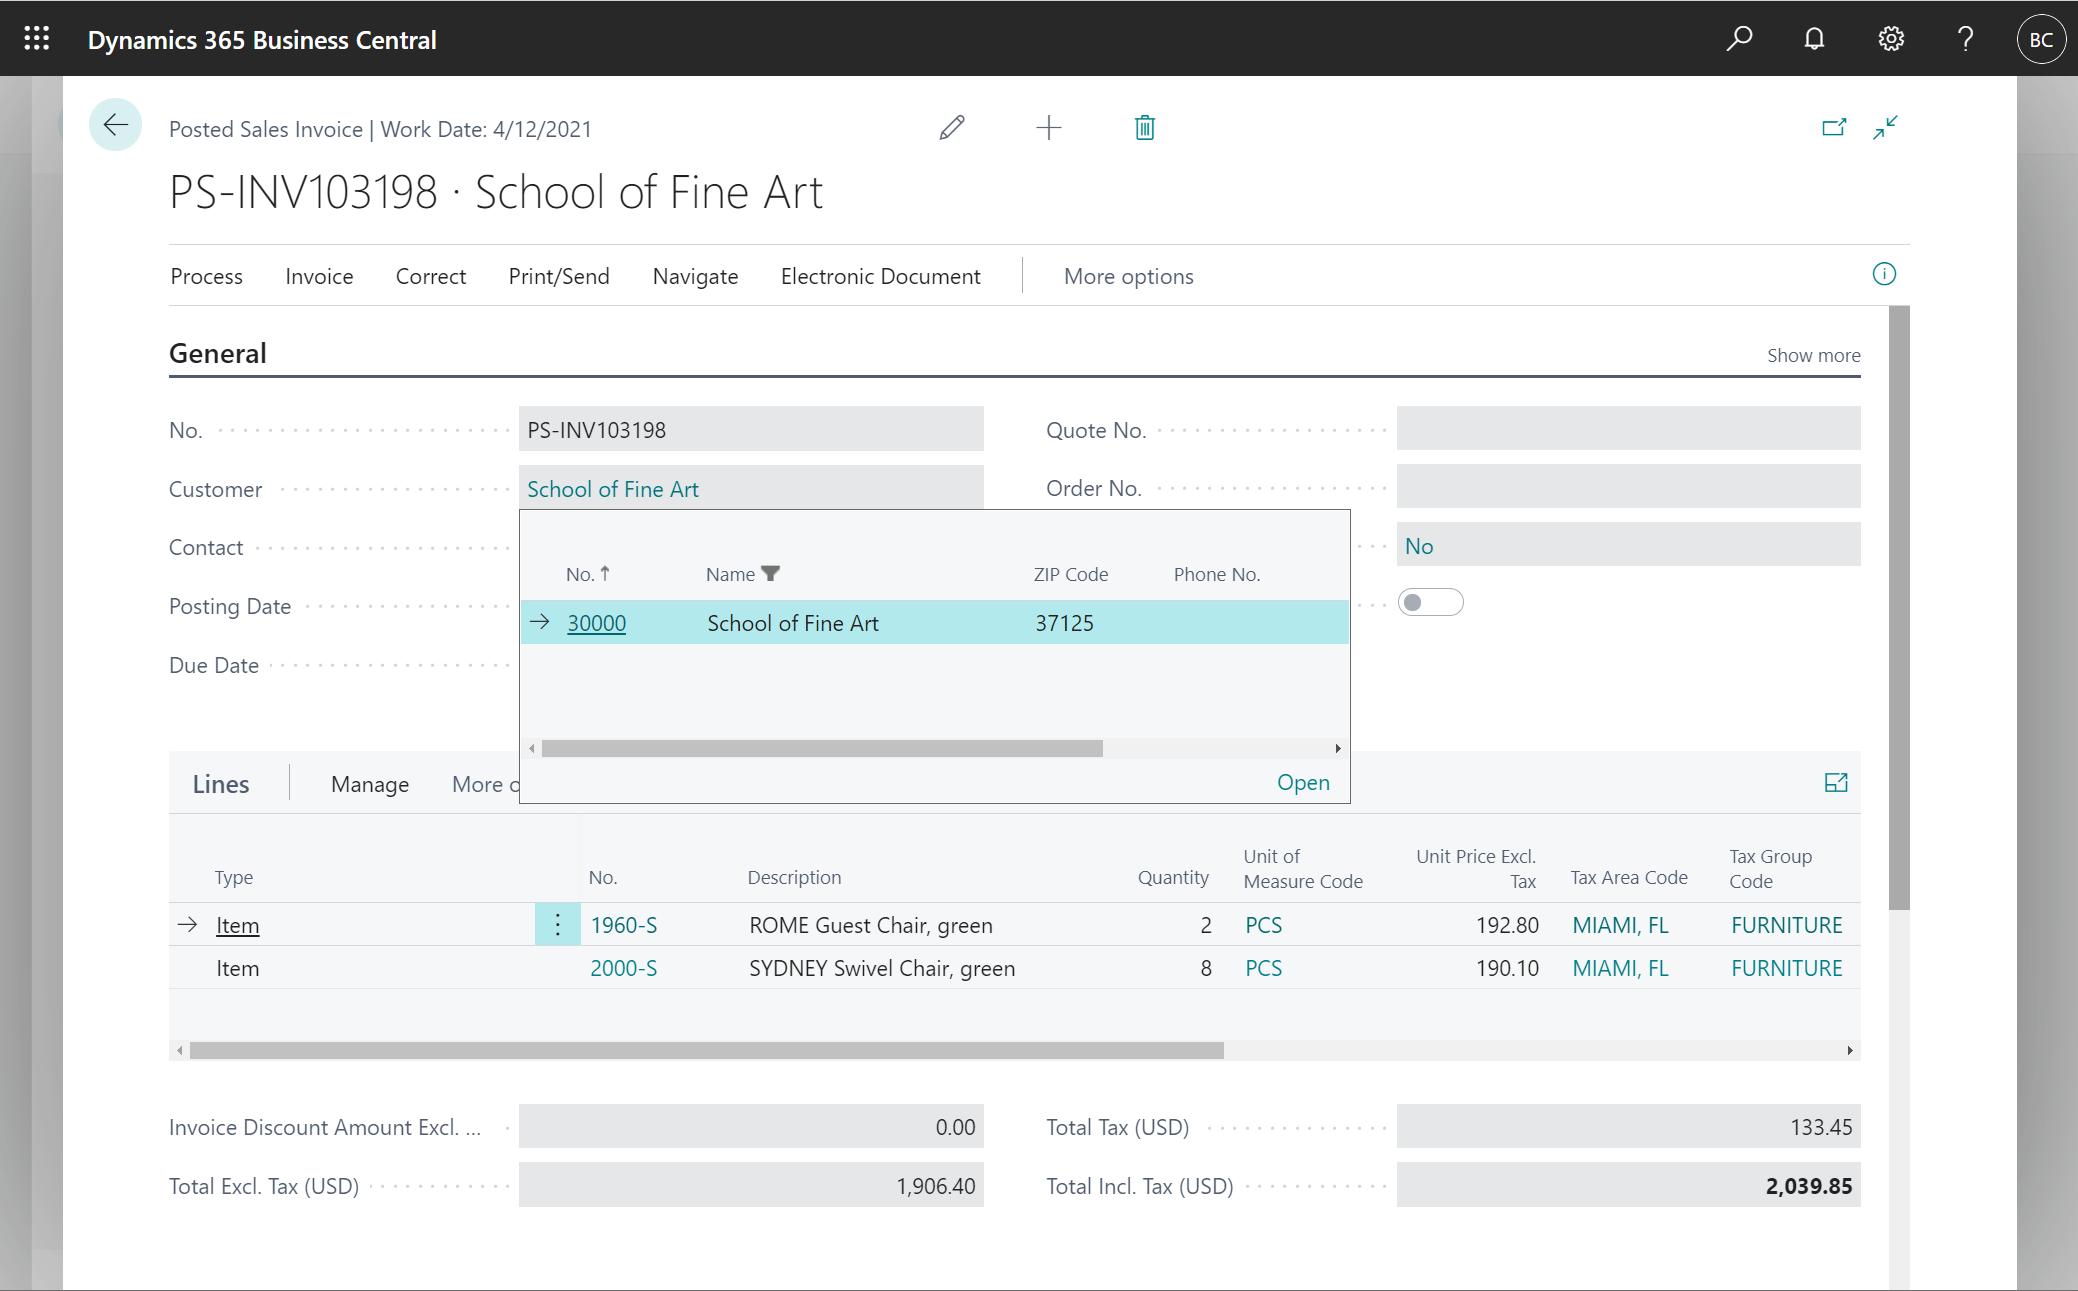Open the Phone No. column header
This screenshot has height=1291, width=2078.
point(1217,574)
